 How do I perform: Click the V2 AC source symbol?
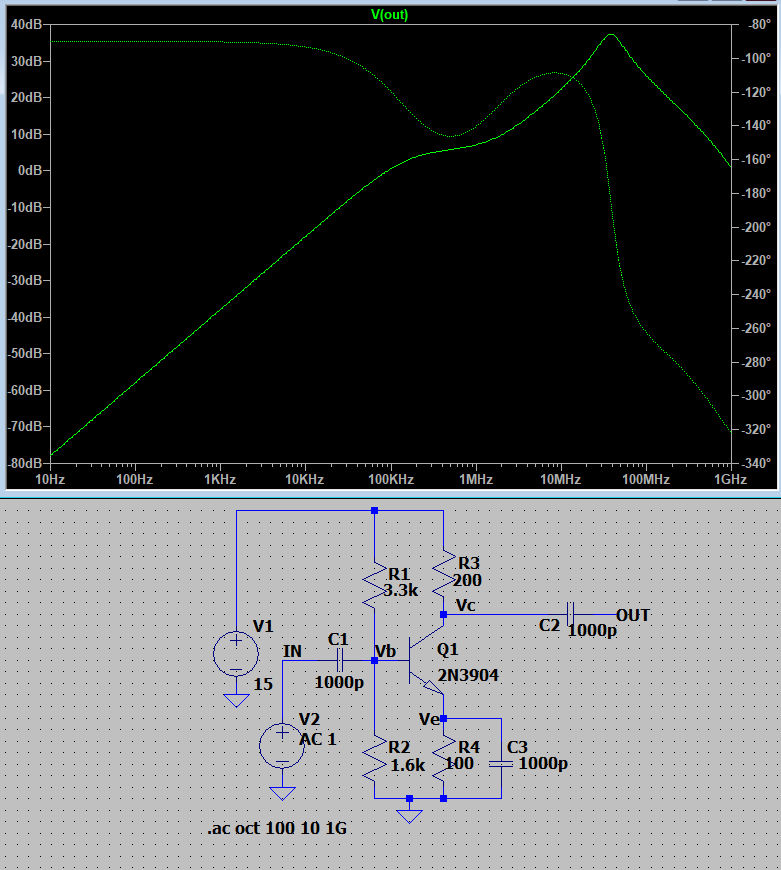click(282, 746)
